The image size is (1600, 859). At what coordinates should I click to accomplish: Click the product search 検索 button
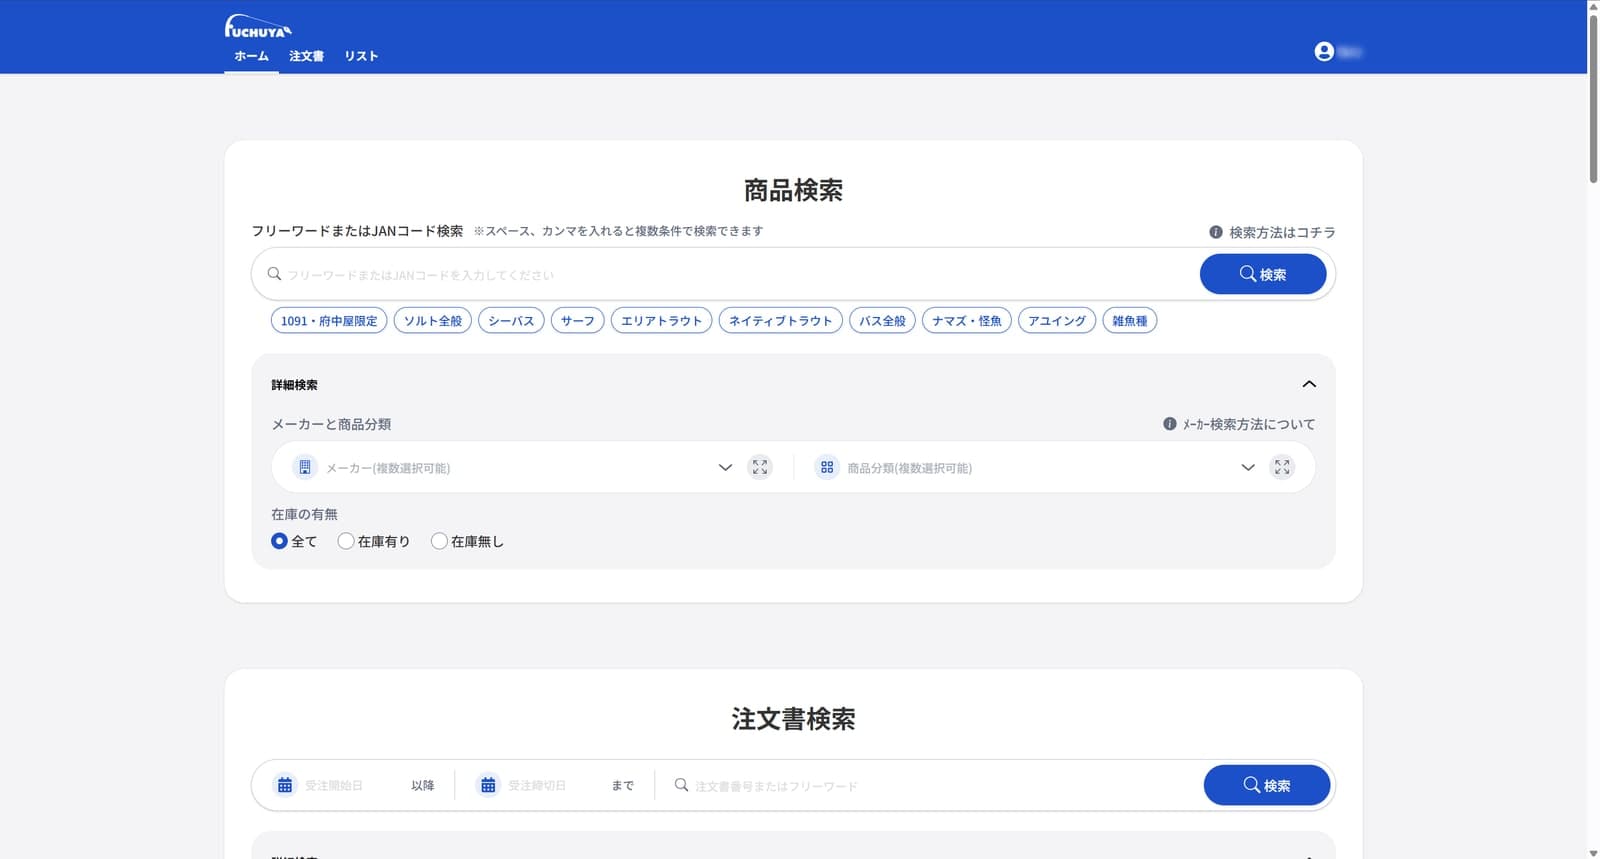click(x=1262, y=274)
